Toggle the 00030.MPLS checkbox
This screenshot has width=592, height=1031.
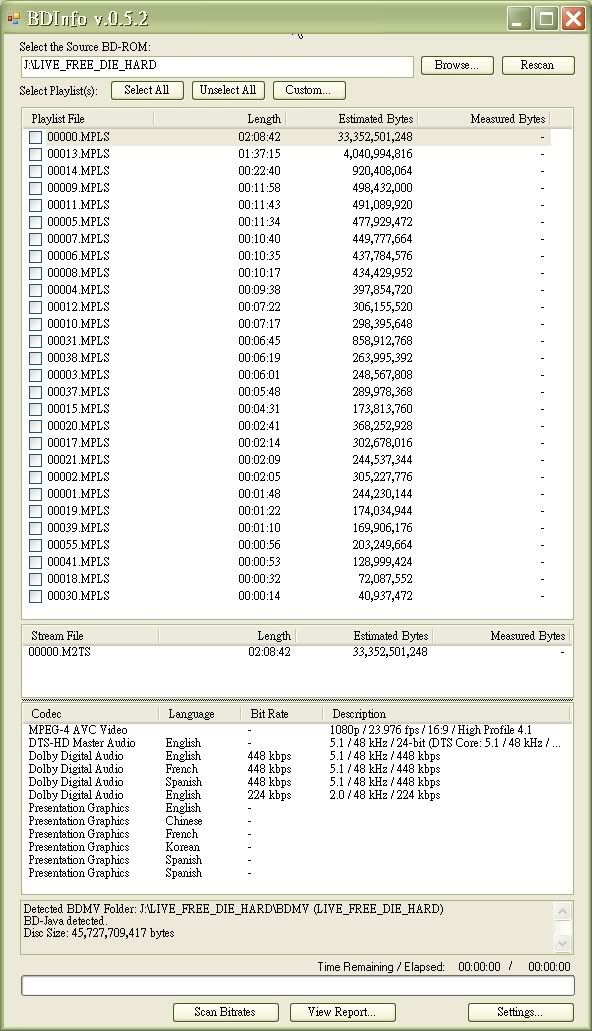(x=36, y=597)
